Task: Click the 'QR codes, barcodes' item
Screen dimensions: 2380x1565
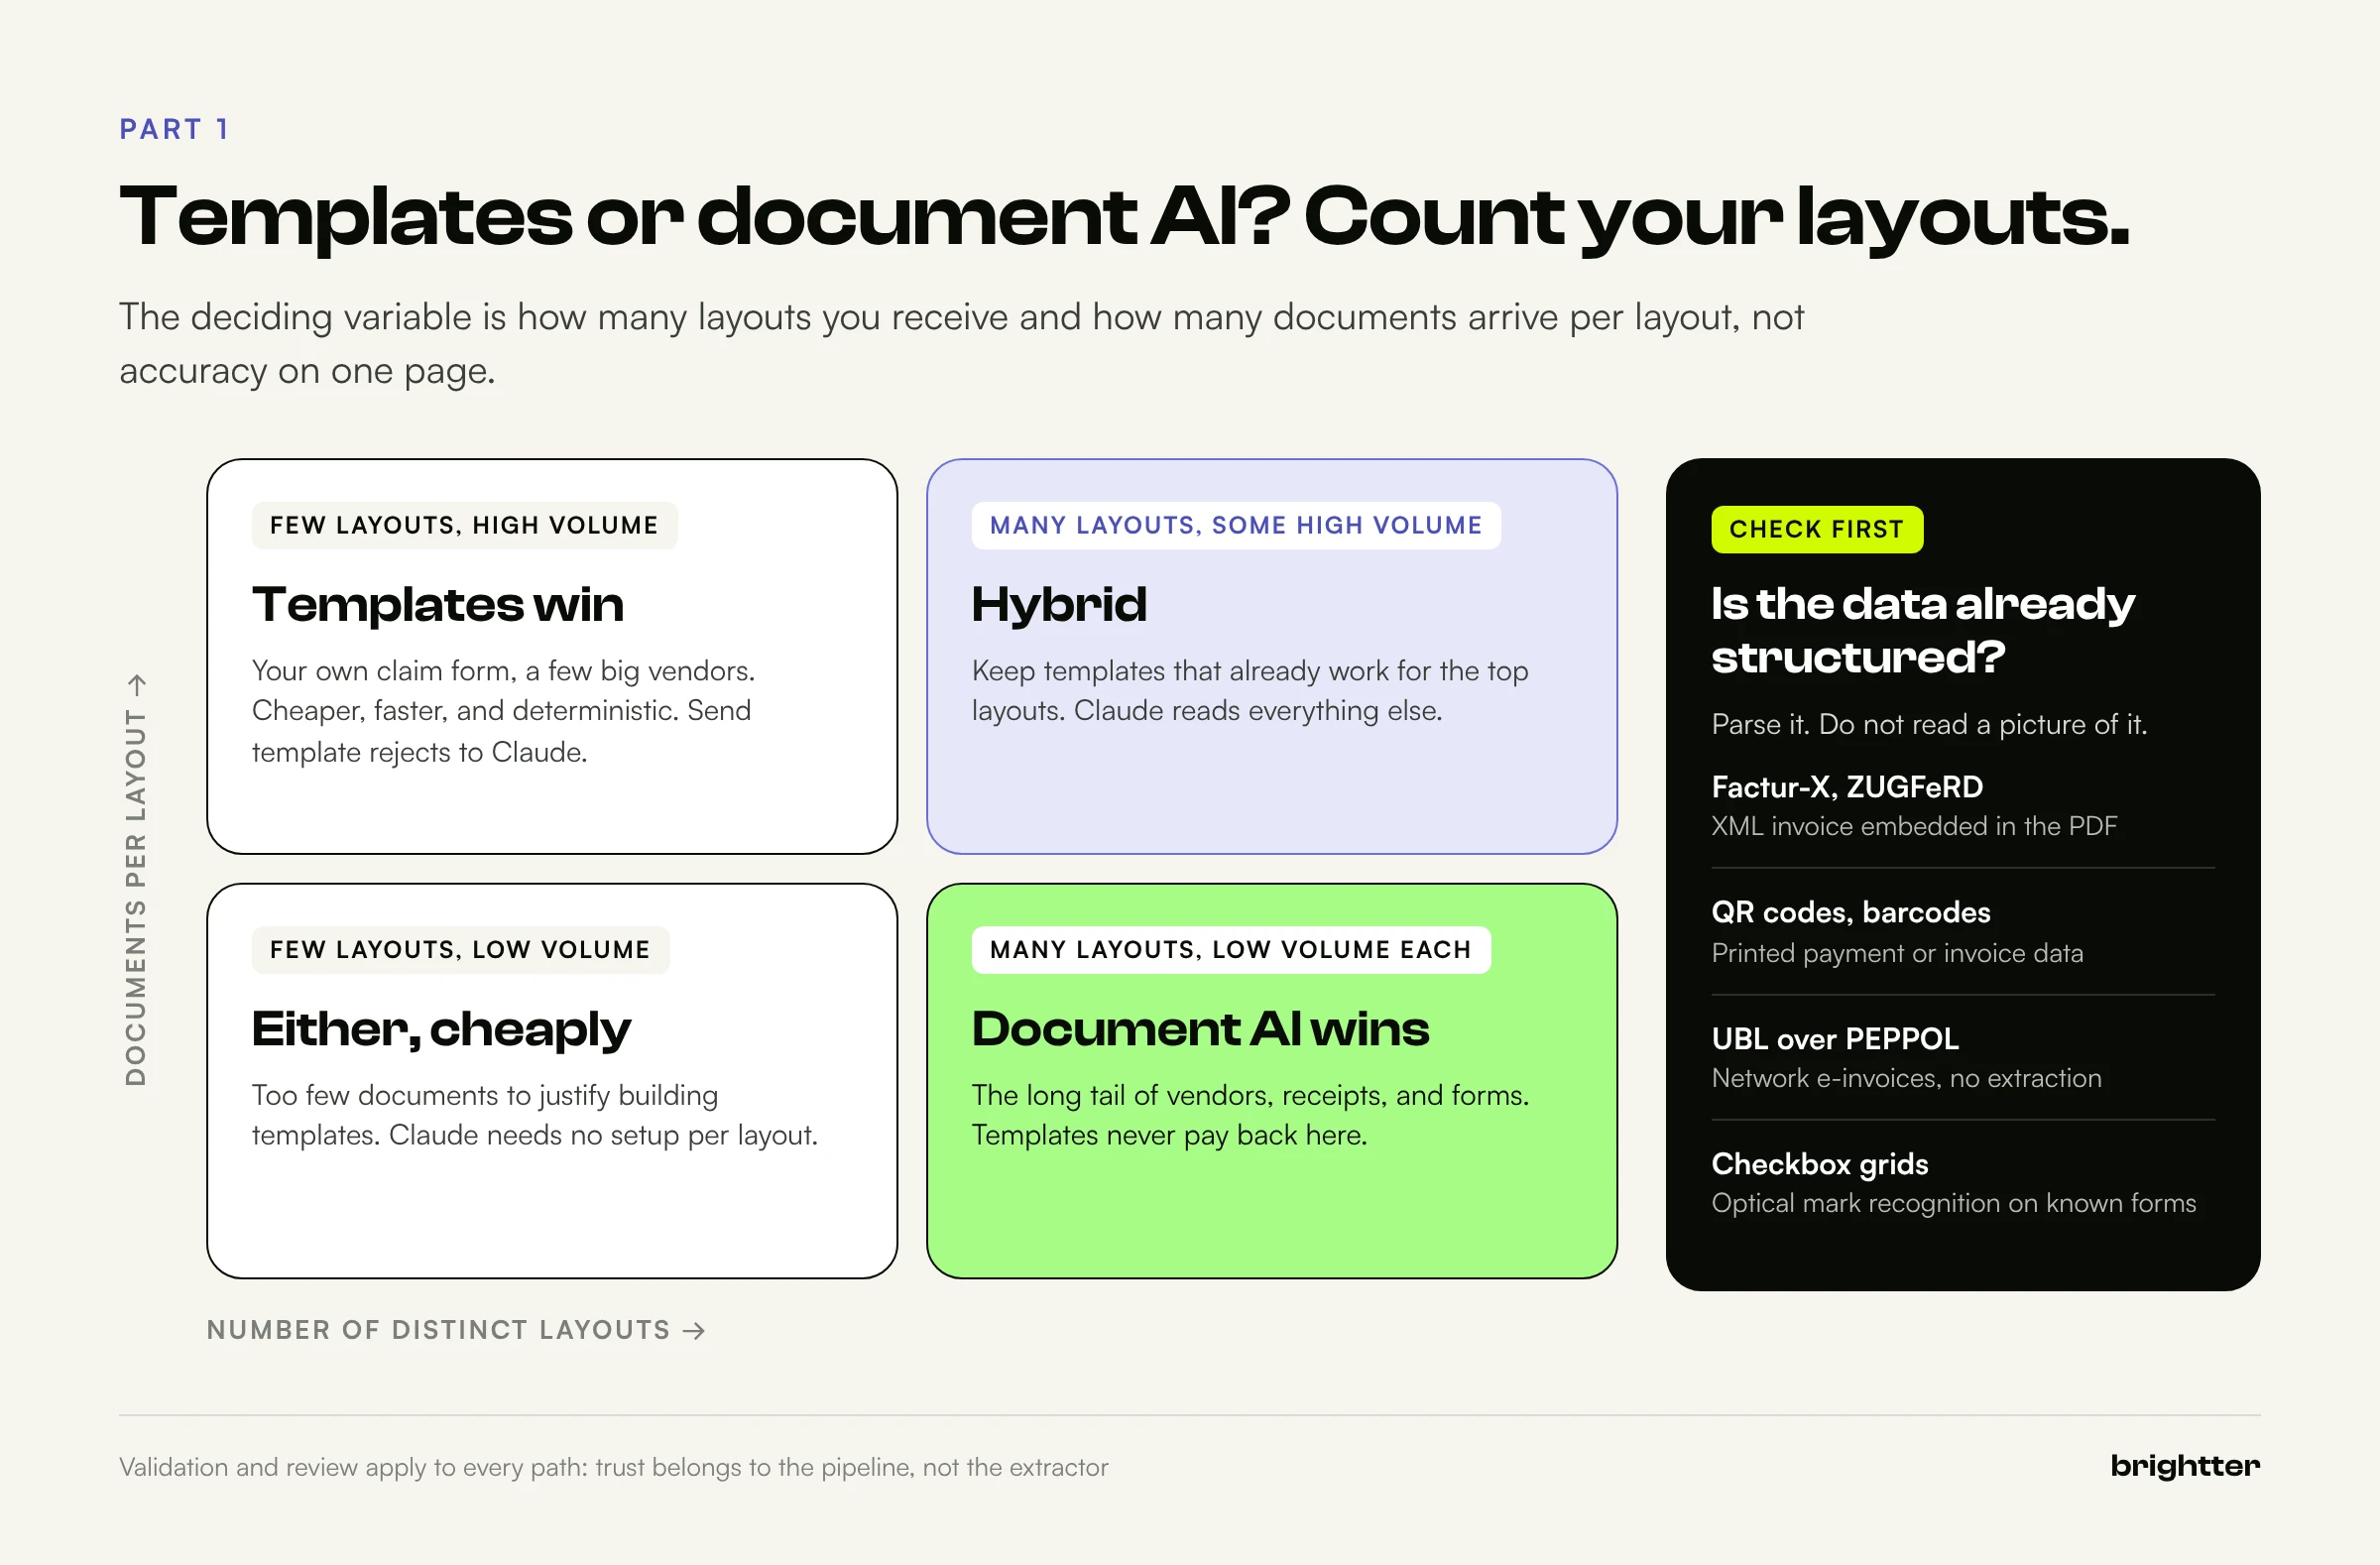Action: 1850,912
